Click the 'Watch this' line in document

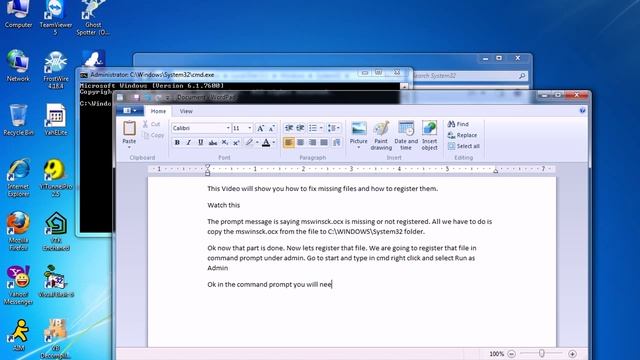click(x=224, y=205)
